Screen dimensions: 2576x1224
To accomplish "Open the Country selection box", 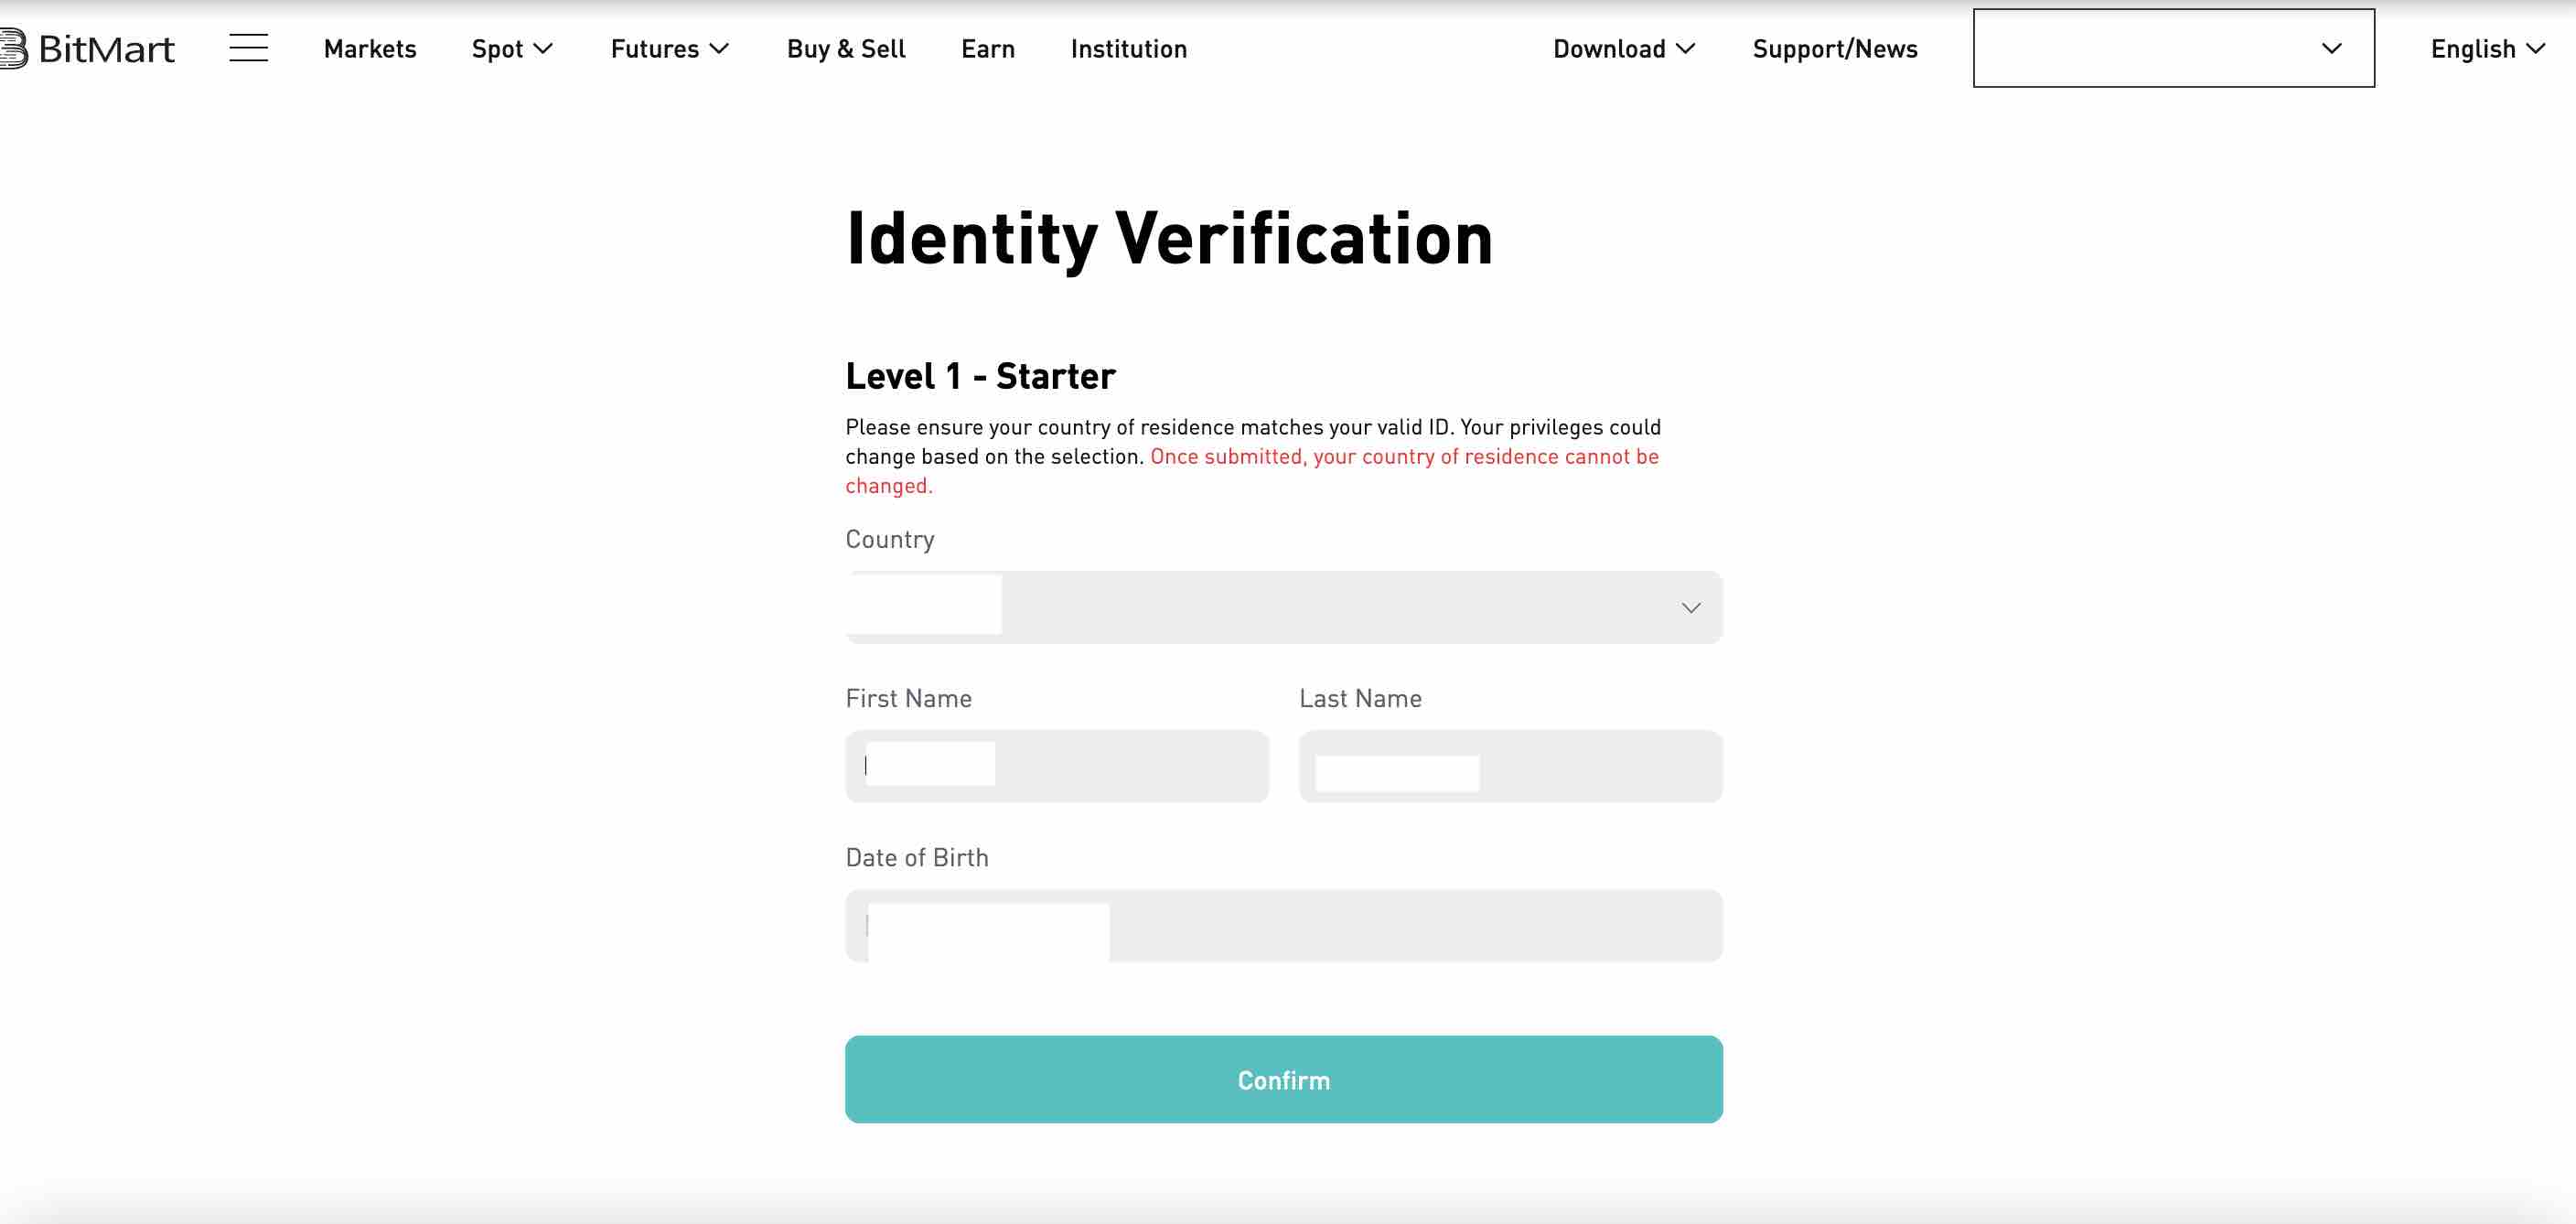I will [x=1283, y=607].
